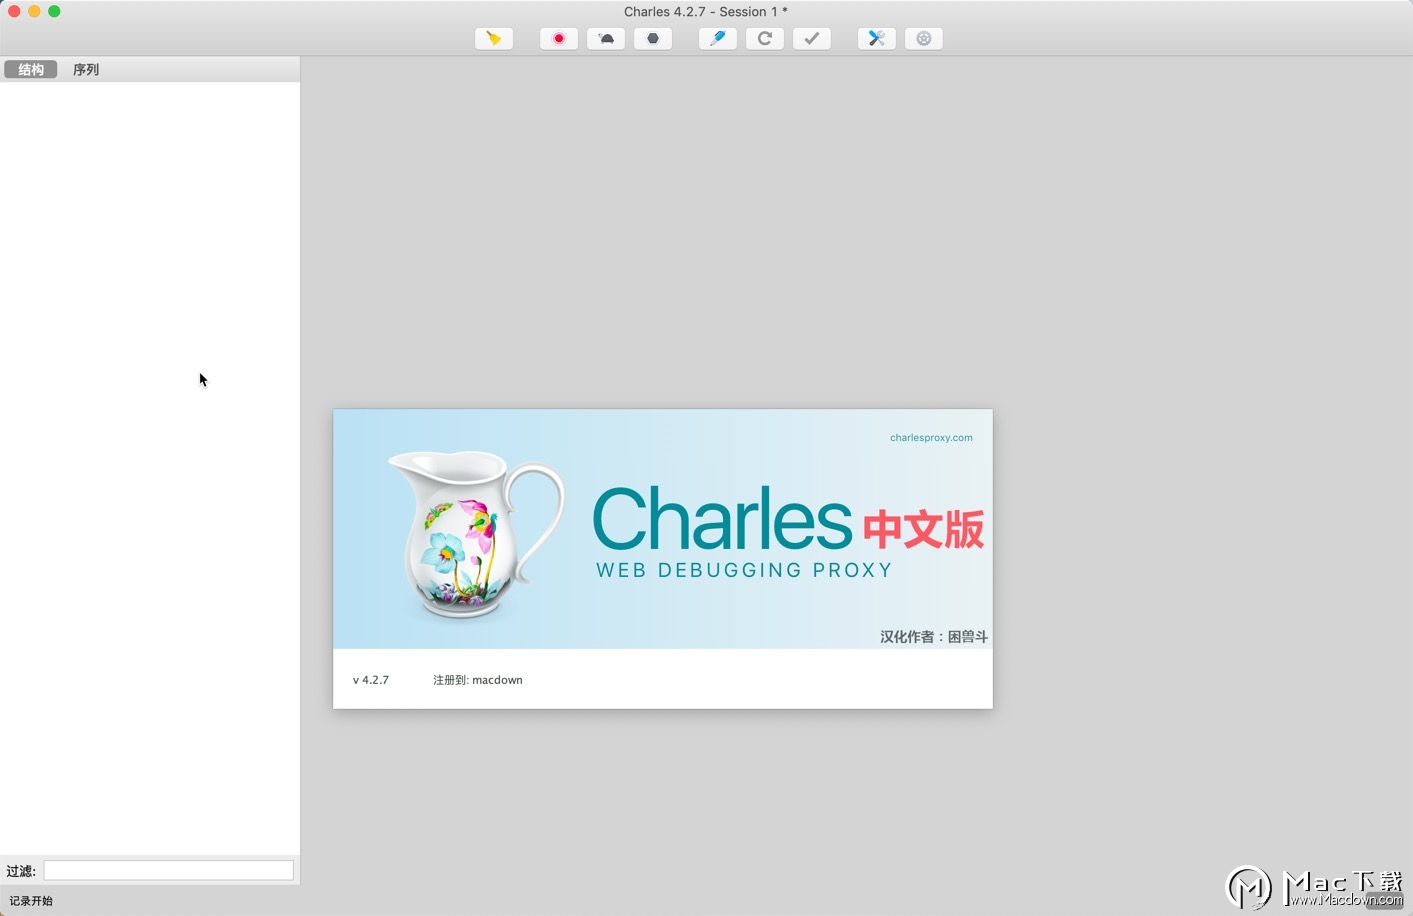Screen dimensions: 1413x916
Task: Toggle throttling with the turtle icon
Action: [606, 38]
